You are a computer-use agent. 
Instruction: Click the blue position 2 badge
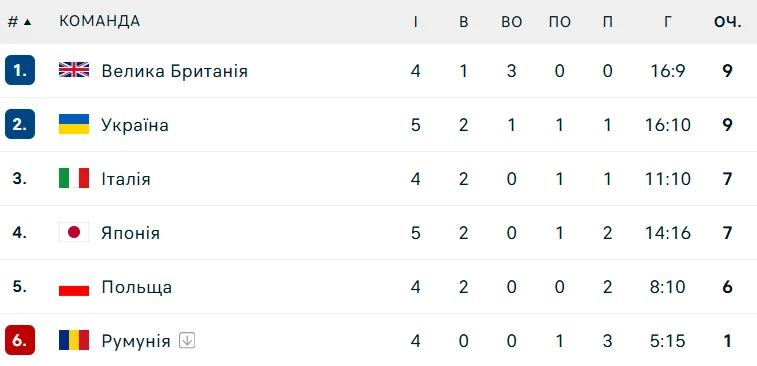(x=20, y=124)
